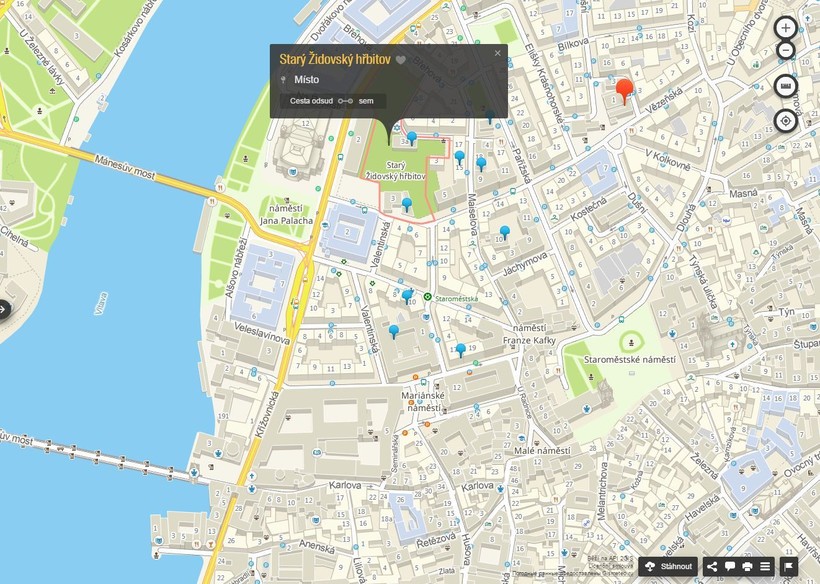Click blue pin below the cemetery label near 3
Screen dimensions: 820x584
click(x=406, y=204)
